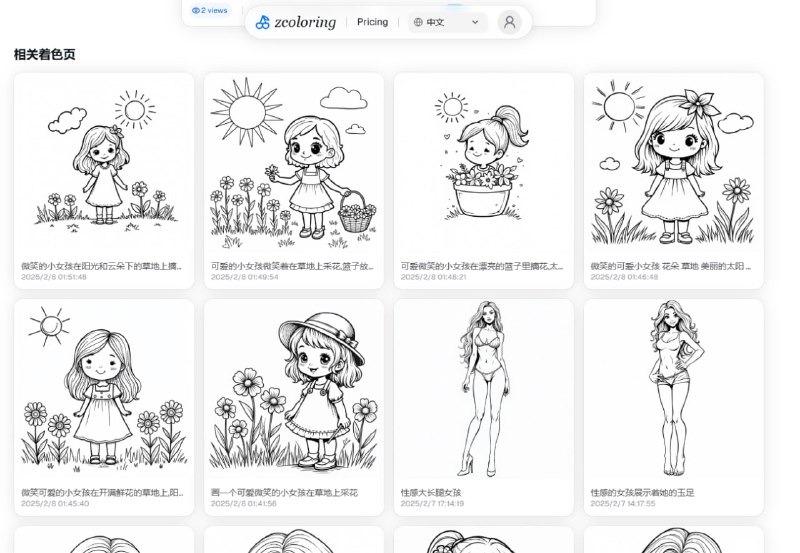Click caption 可爱的小女孩微笑着在草地上采花
Viewport: 800px width, 553px height.
click(x=292, y=267)
